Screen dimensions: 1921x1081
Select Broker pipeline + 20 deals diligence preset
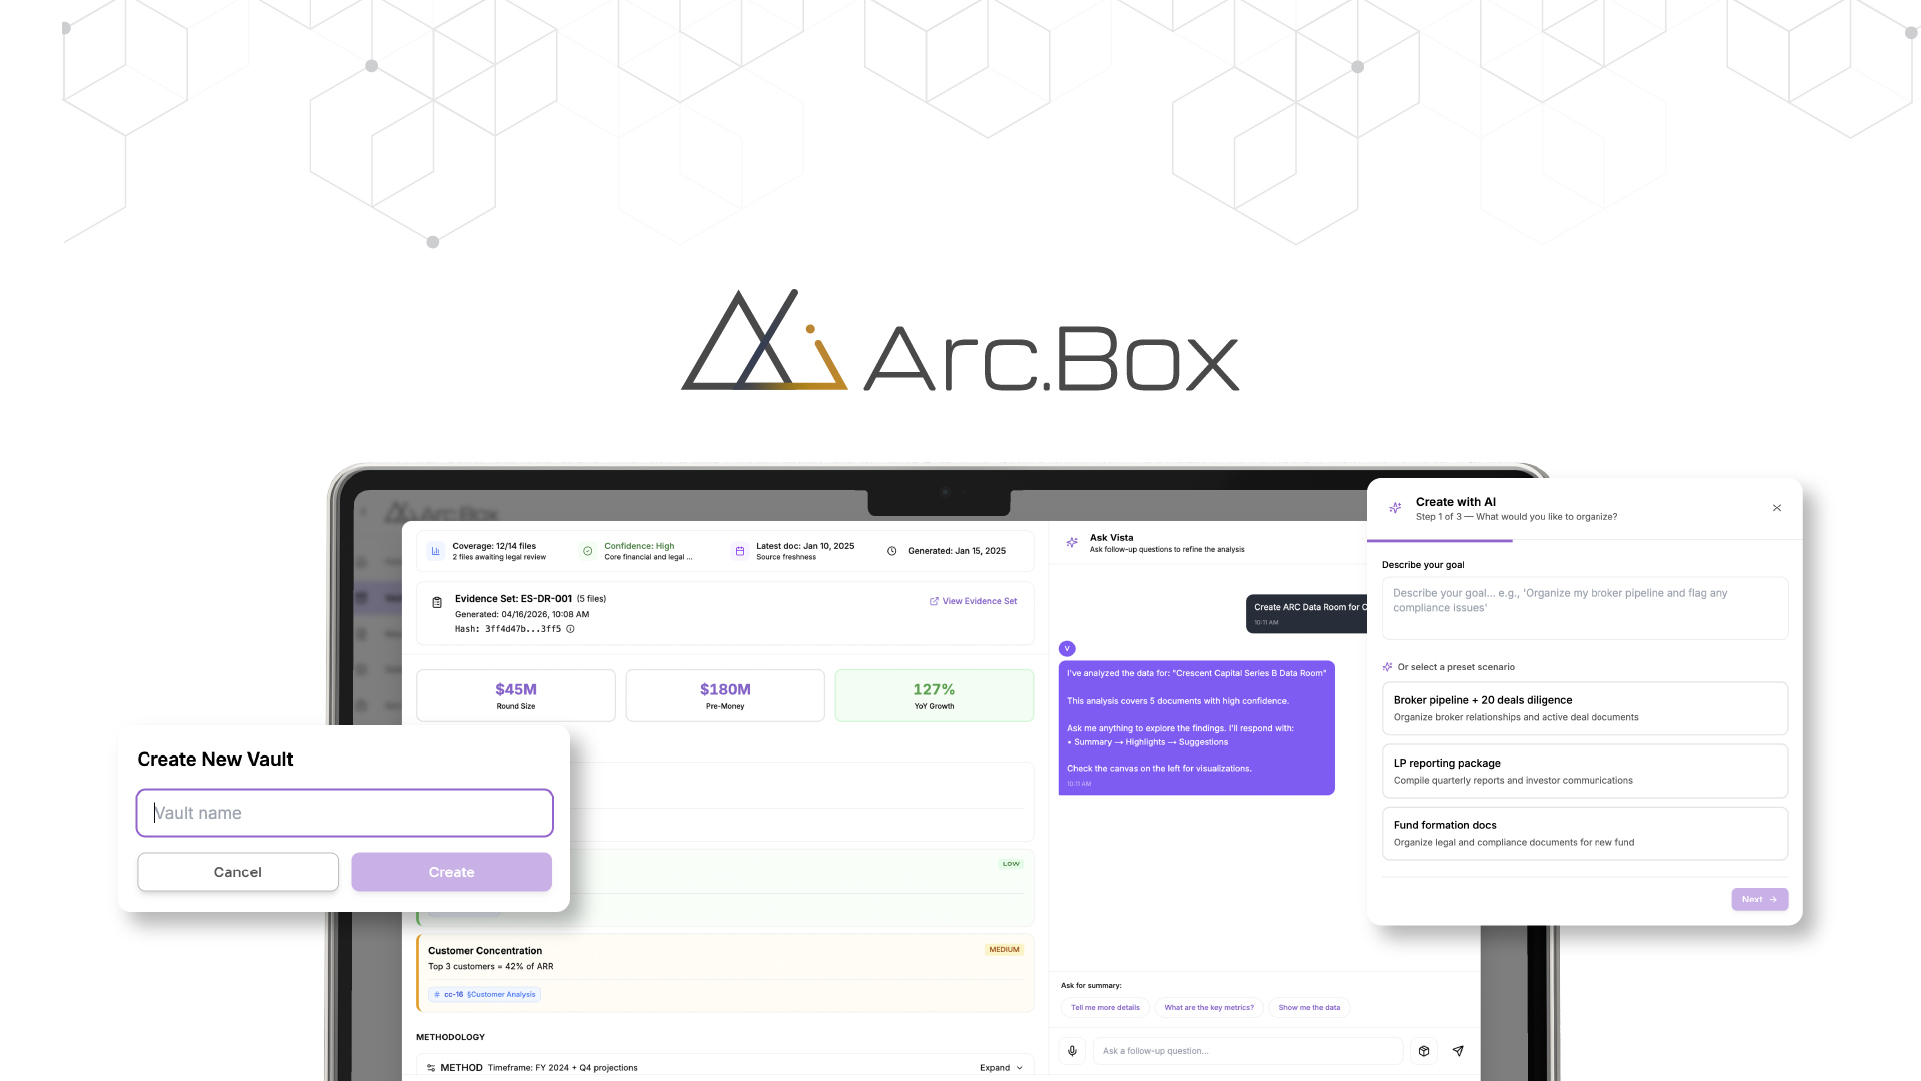point(1584,708)
